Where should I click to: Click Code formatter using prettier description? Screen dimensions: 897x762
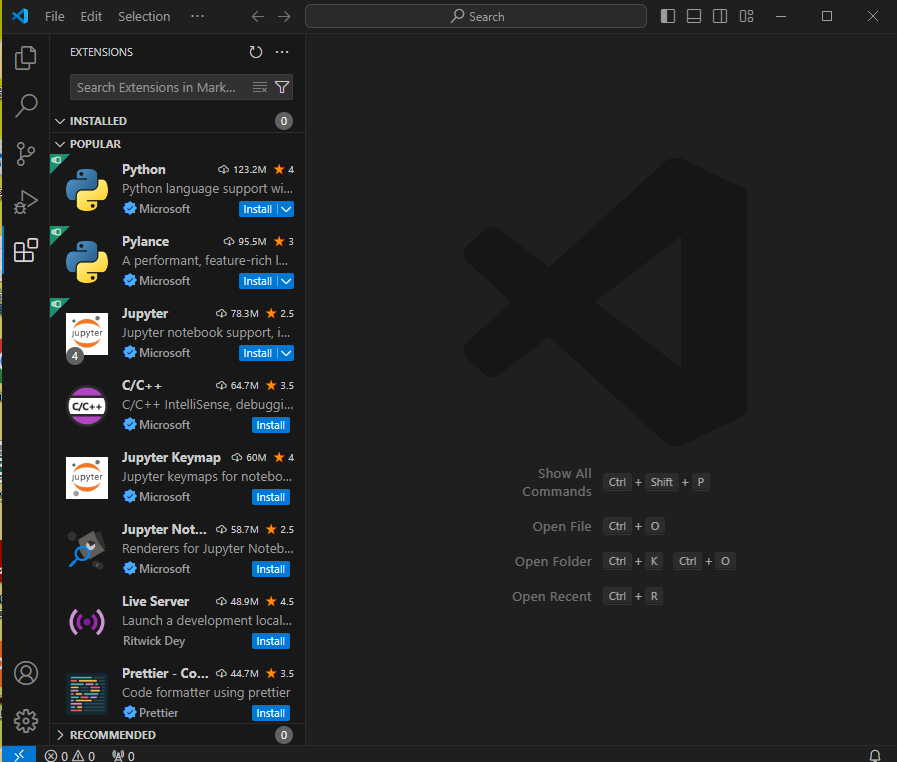point(206,693)
